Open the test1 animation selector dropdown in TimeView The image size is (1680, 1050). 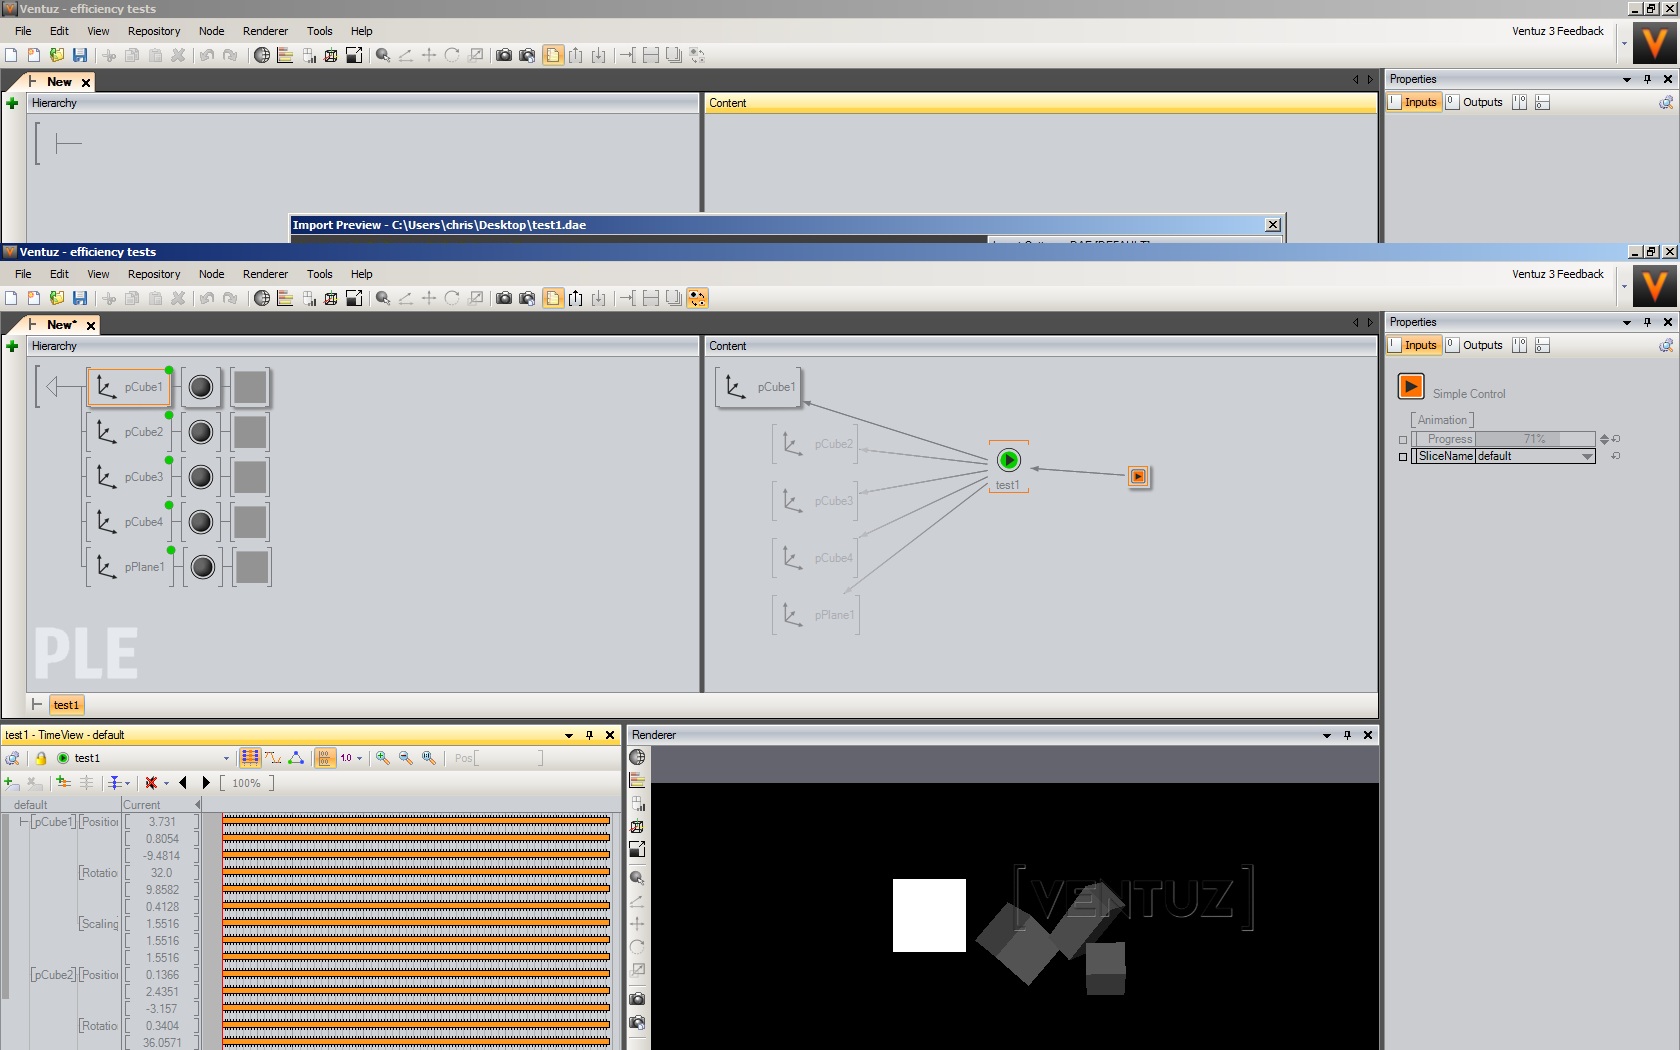226,758
